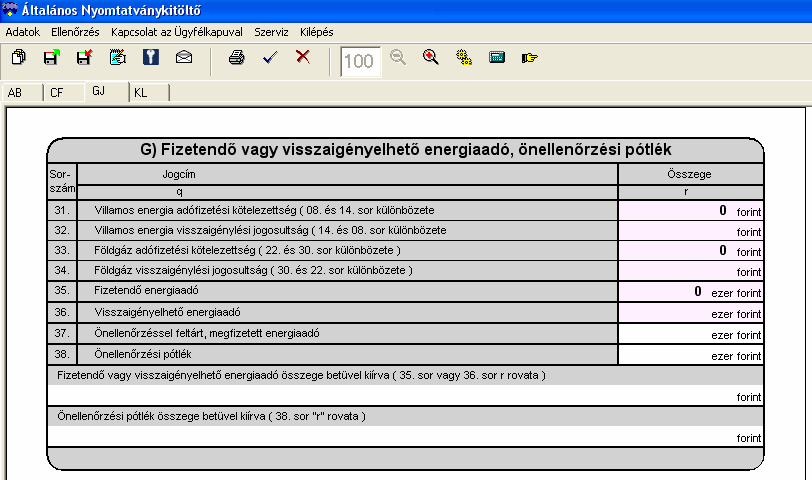
Task: Click row 35 Fizetendő energiaadó amount field
Action: click(690, 292)
